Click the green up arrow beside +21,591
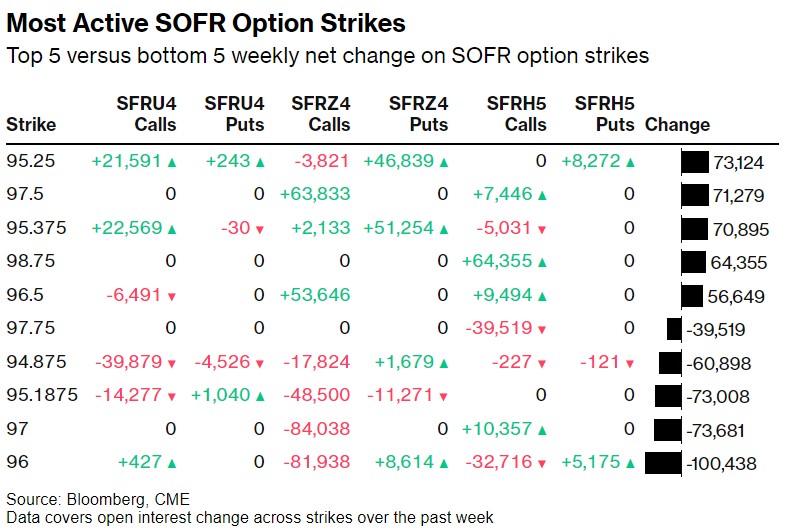792x532 pixels. coord(171,161)
